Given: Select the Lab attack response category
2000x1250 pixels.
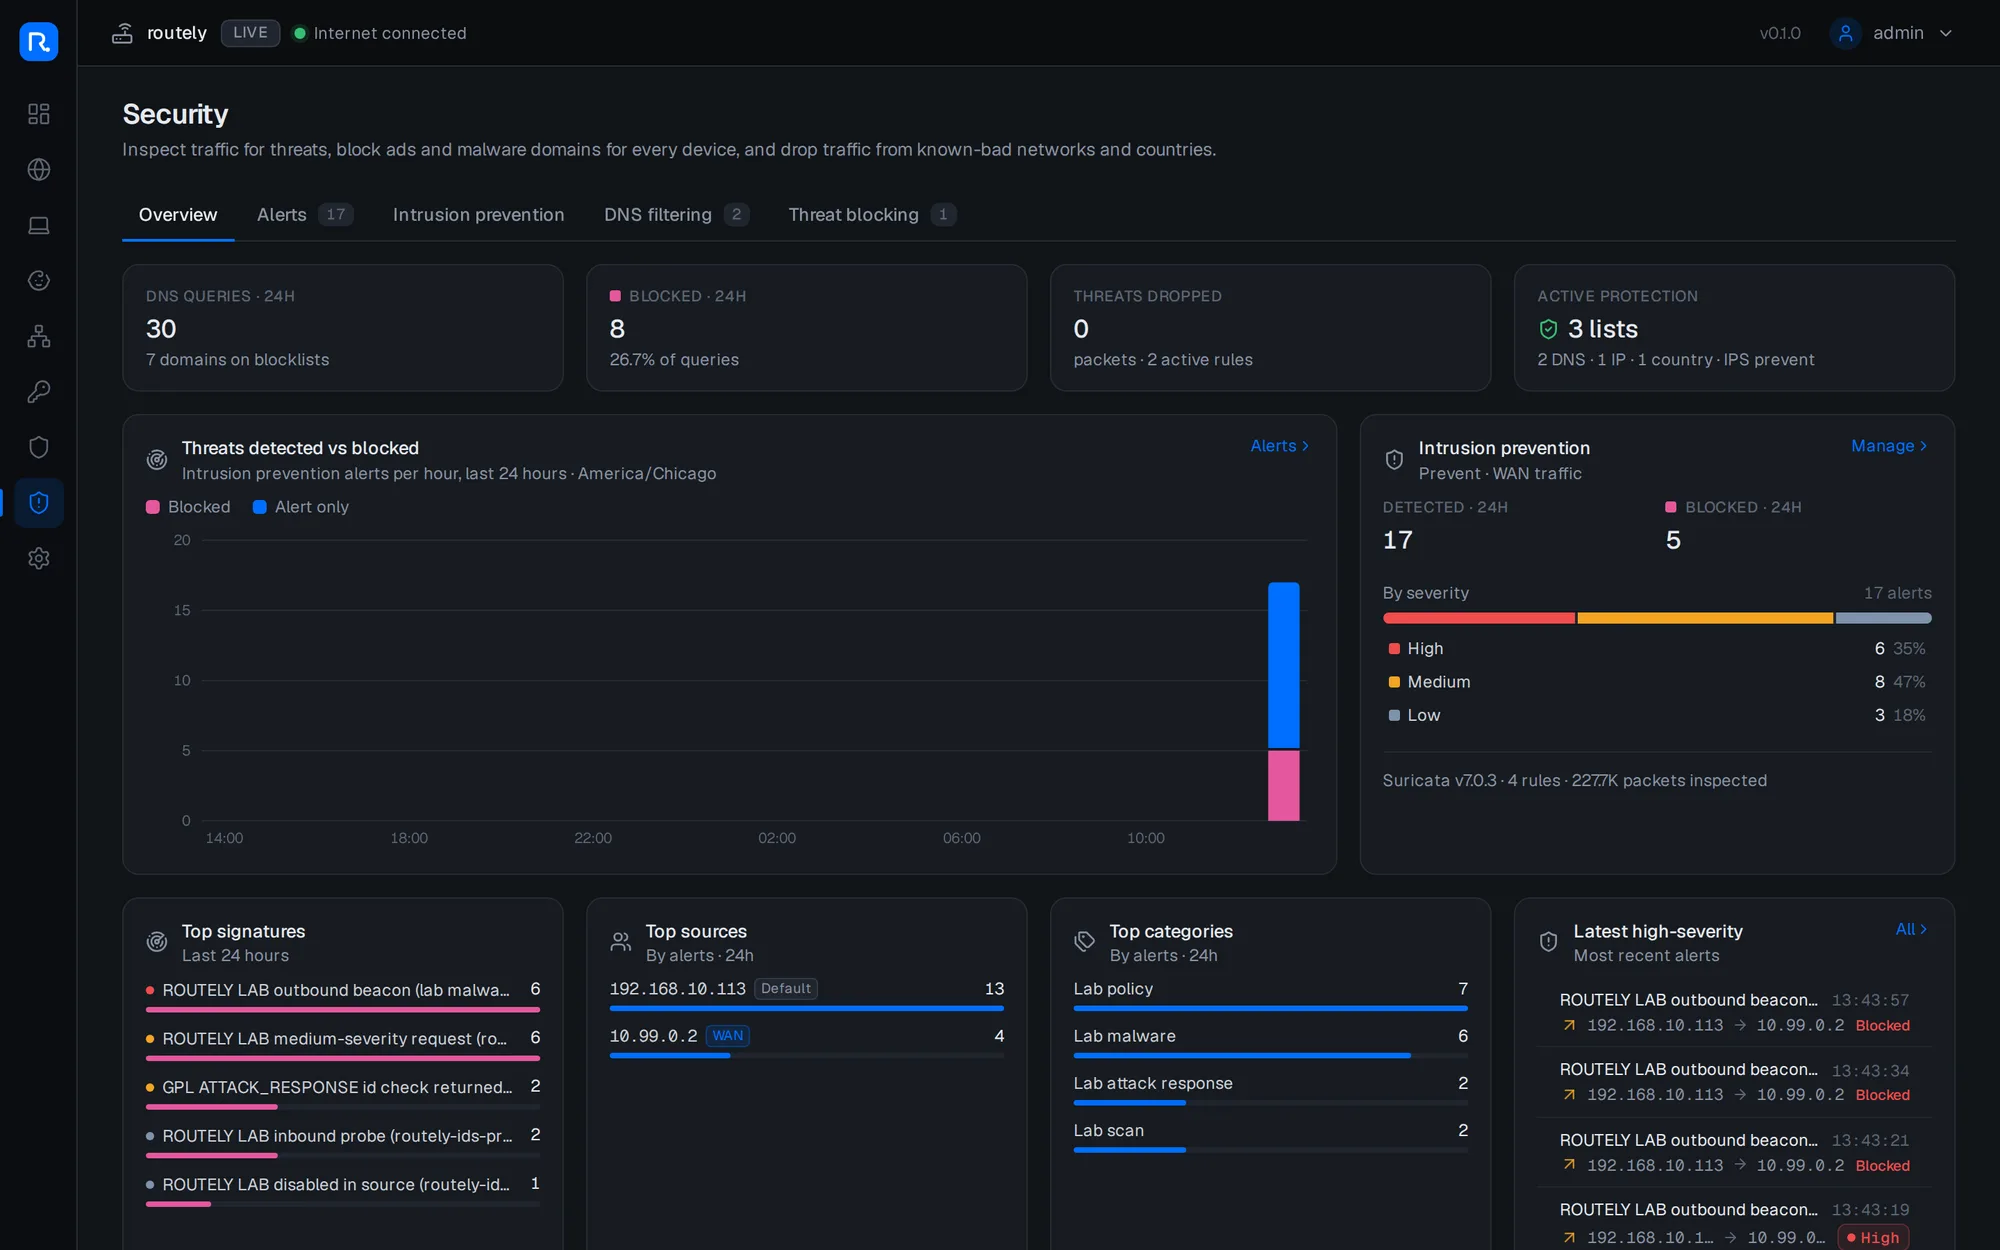Looking at the screenshot, I should 1271,1089.
